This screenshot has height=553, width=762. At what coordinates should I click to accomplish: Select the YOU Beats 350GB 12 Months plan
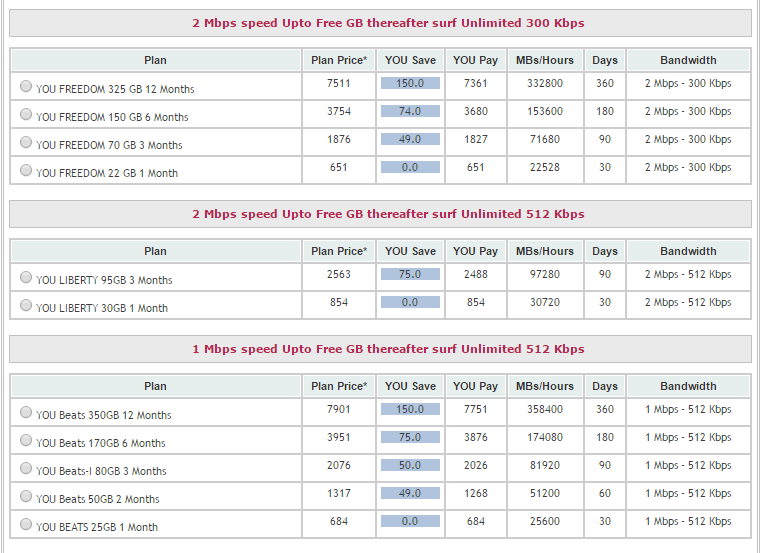26,412
